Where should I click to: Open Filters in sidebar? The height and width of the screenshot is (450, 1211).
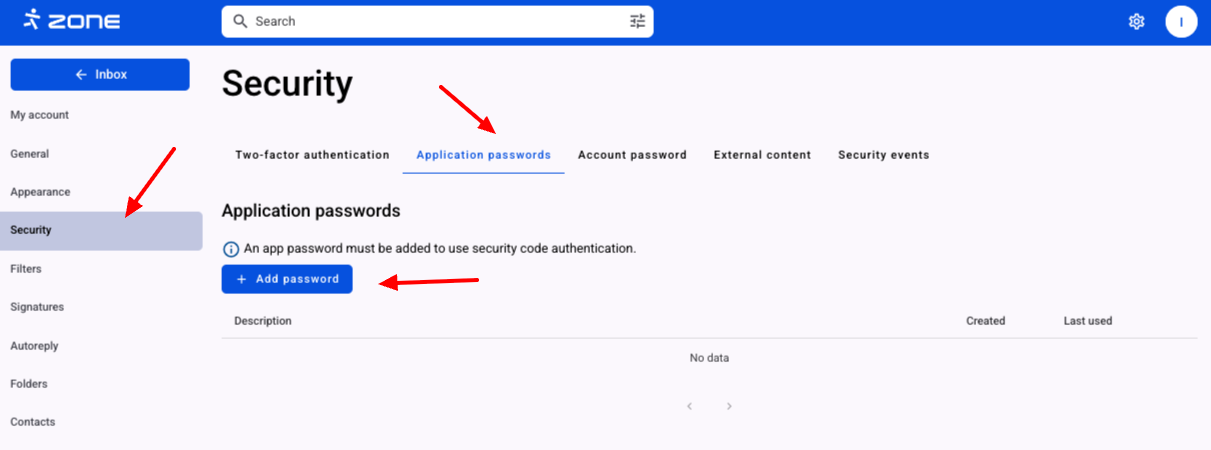tap(26, 269)
